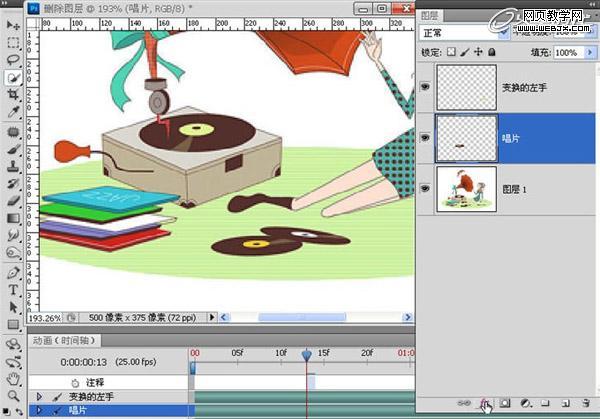
Task: Delete layer using the trash icon
Action: [x=584, y=403]
